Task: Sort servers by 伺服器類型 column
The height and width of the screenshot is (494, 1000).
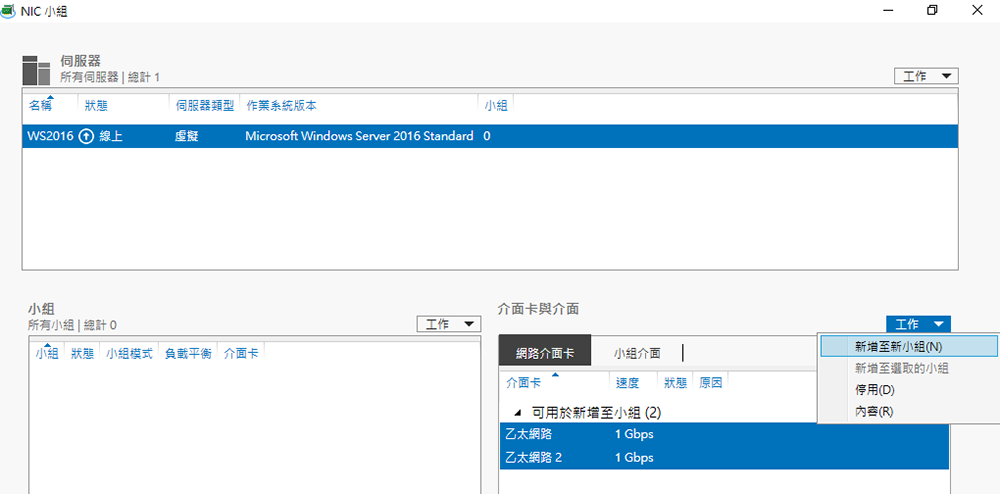Action: (x=205, y=106)
